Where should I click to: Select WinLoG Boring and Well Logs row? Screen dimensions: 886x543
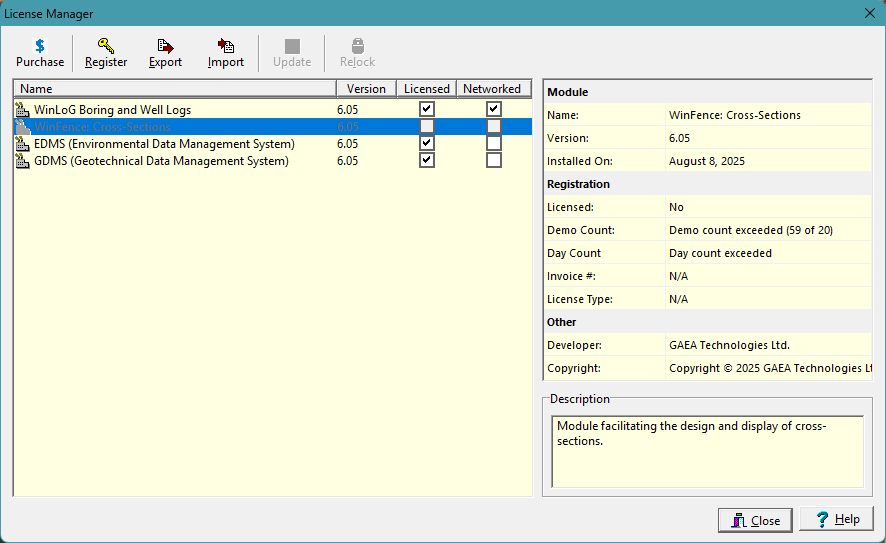(x=273, y=110)
